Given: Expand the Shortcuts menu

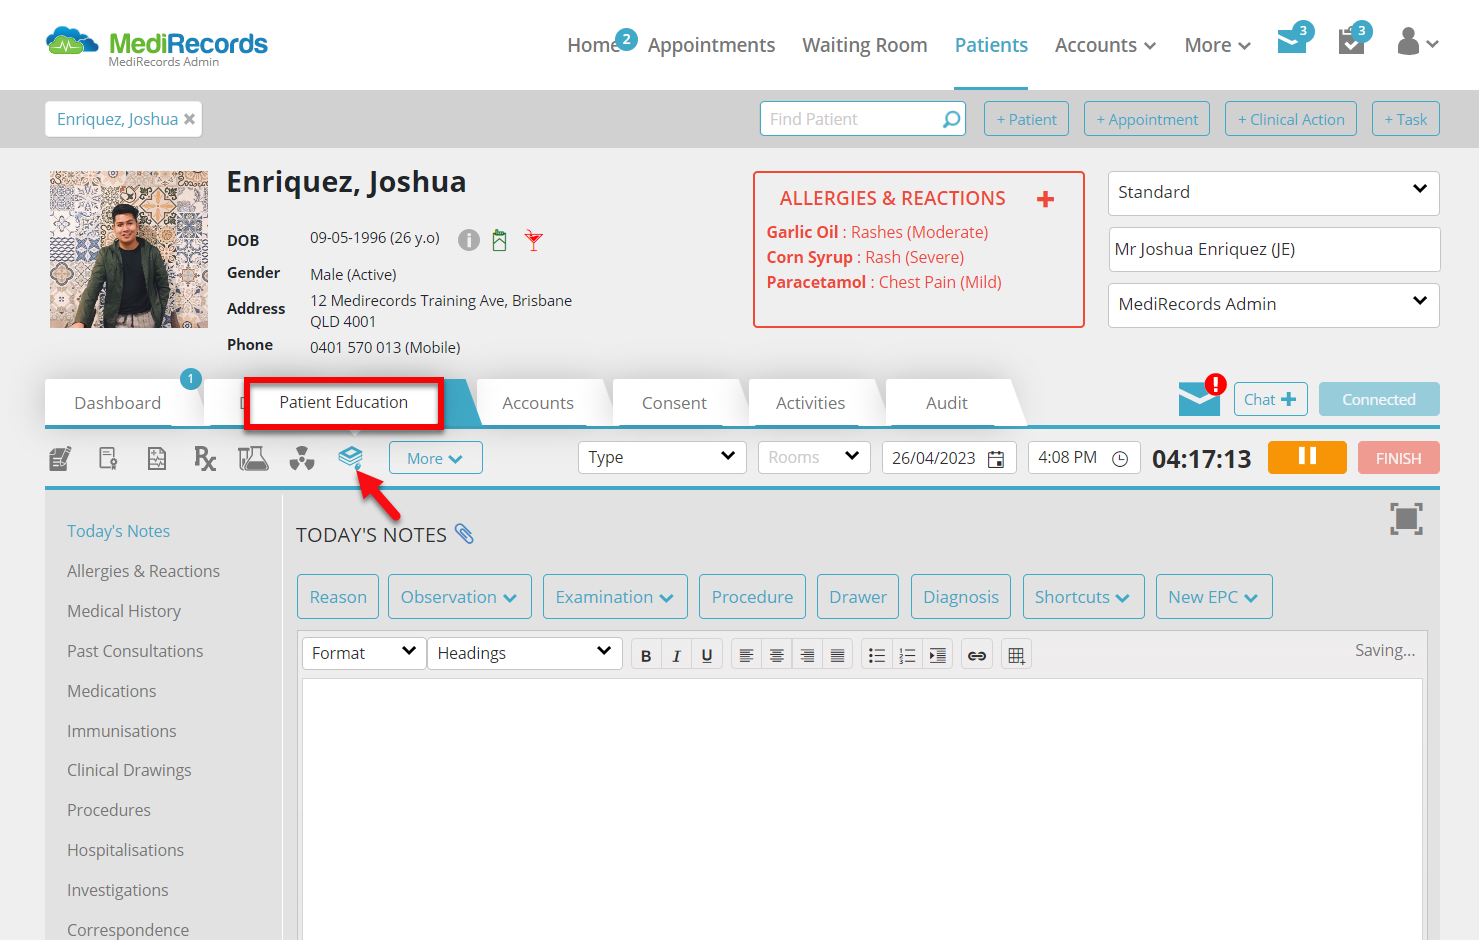Looking at the screenshot, I should (x=1082, y=597).
